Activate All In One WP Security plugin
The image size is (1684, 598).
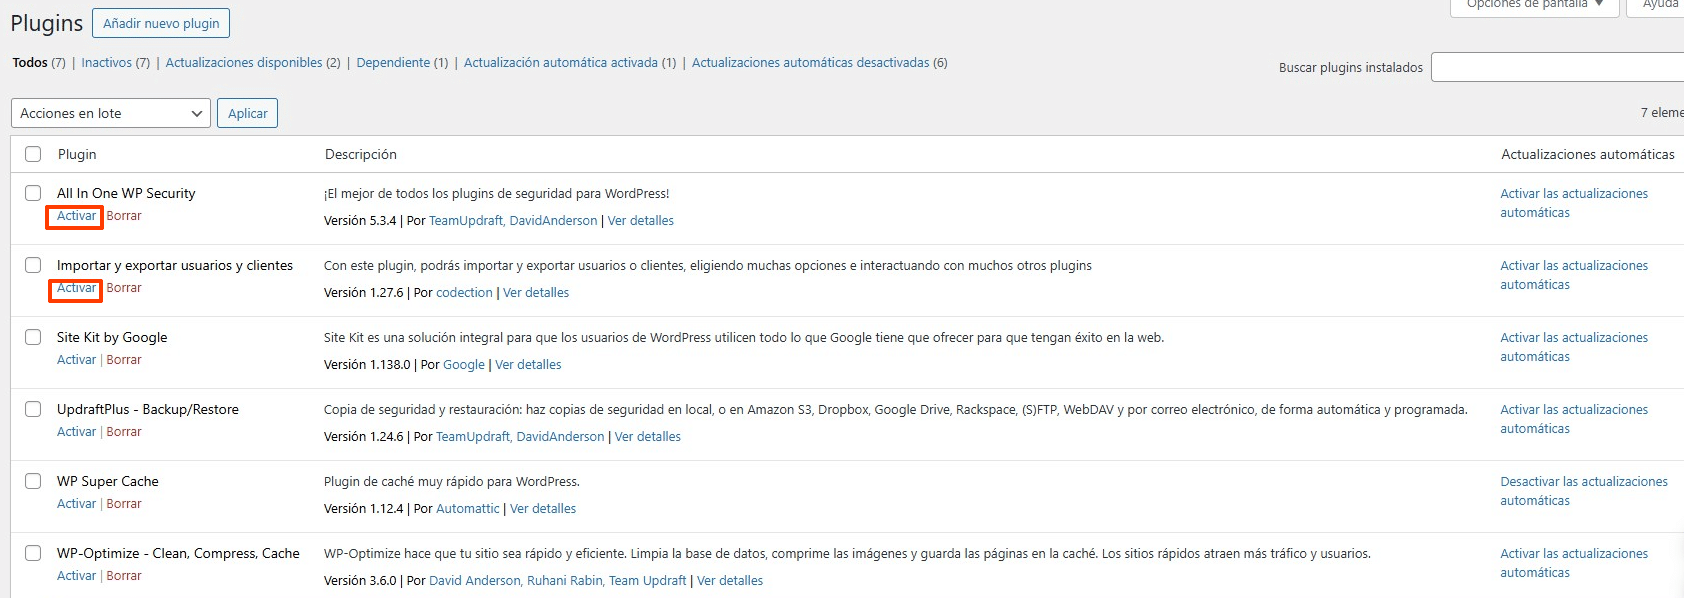click(76, 216)
